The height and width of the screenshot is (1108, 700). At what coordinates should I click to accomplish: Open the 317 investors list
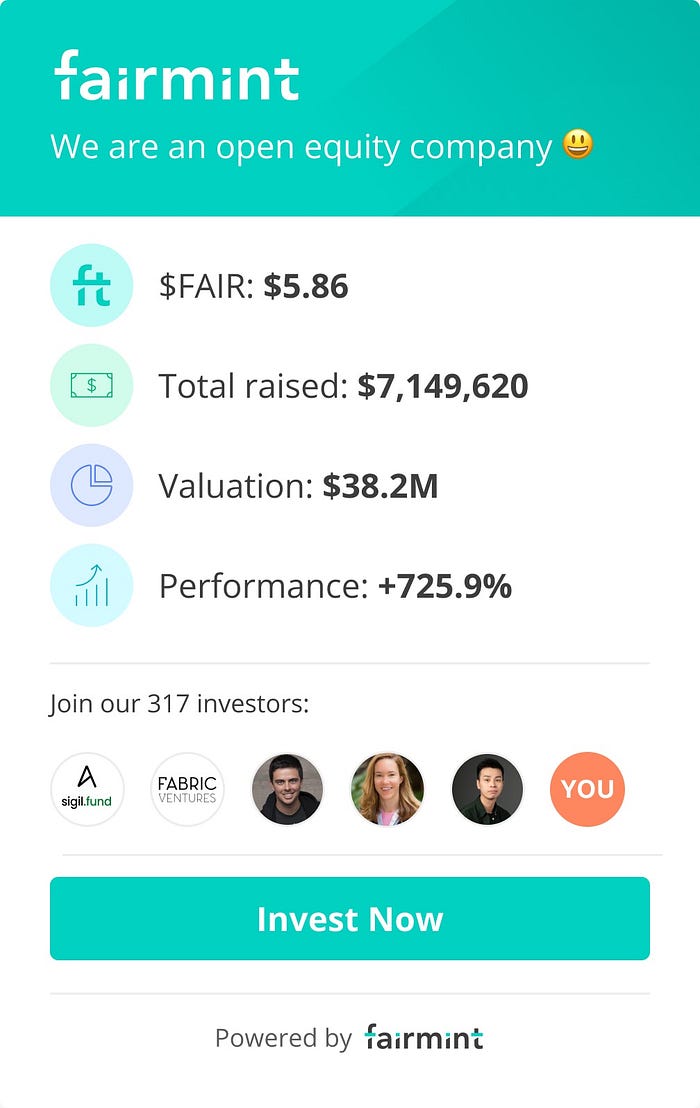click(x=182, y=703)
